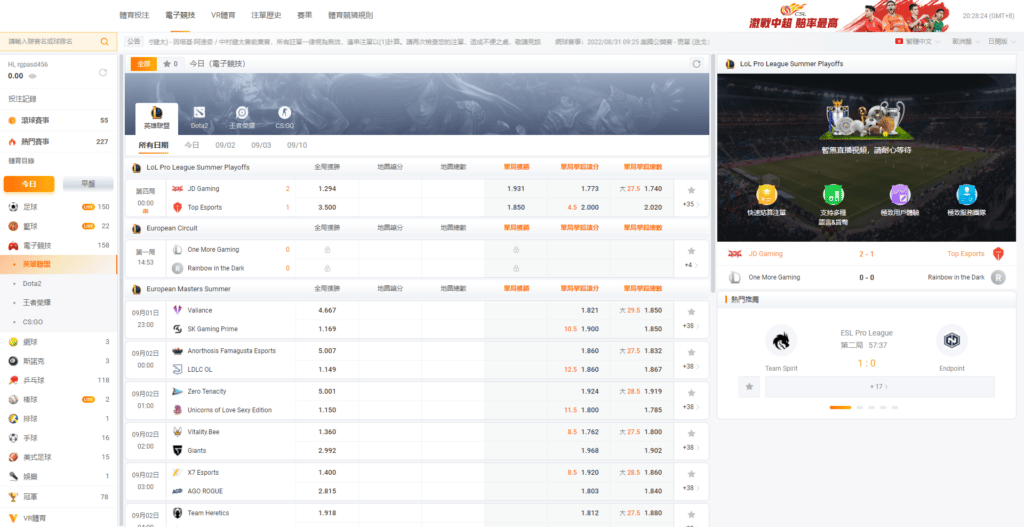This screenshot has height=527, width=1024.
Task: Select the 09/02 date tab
Action: coord(225,145)
